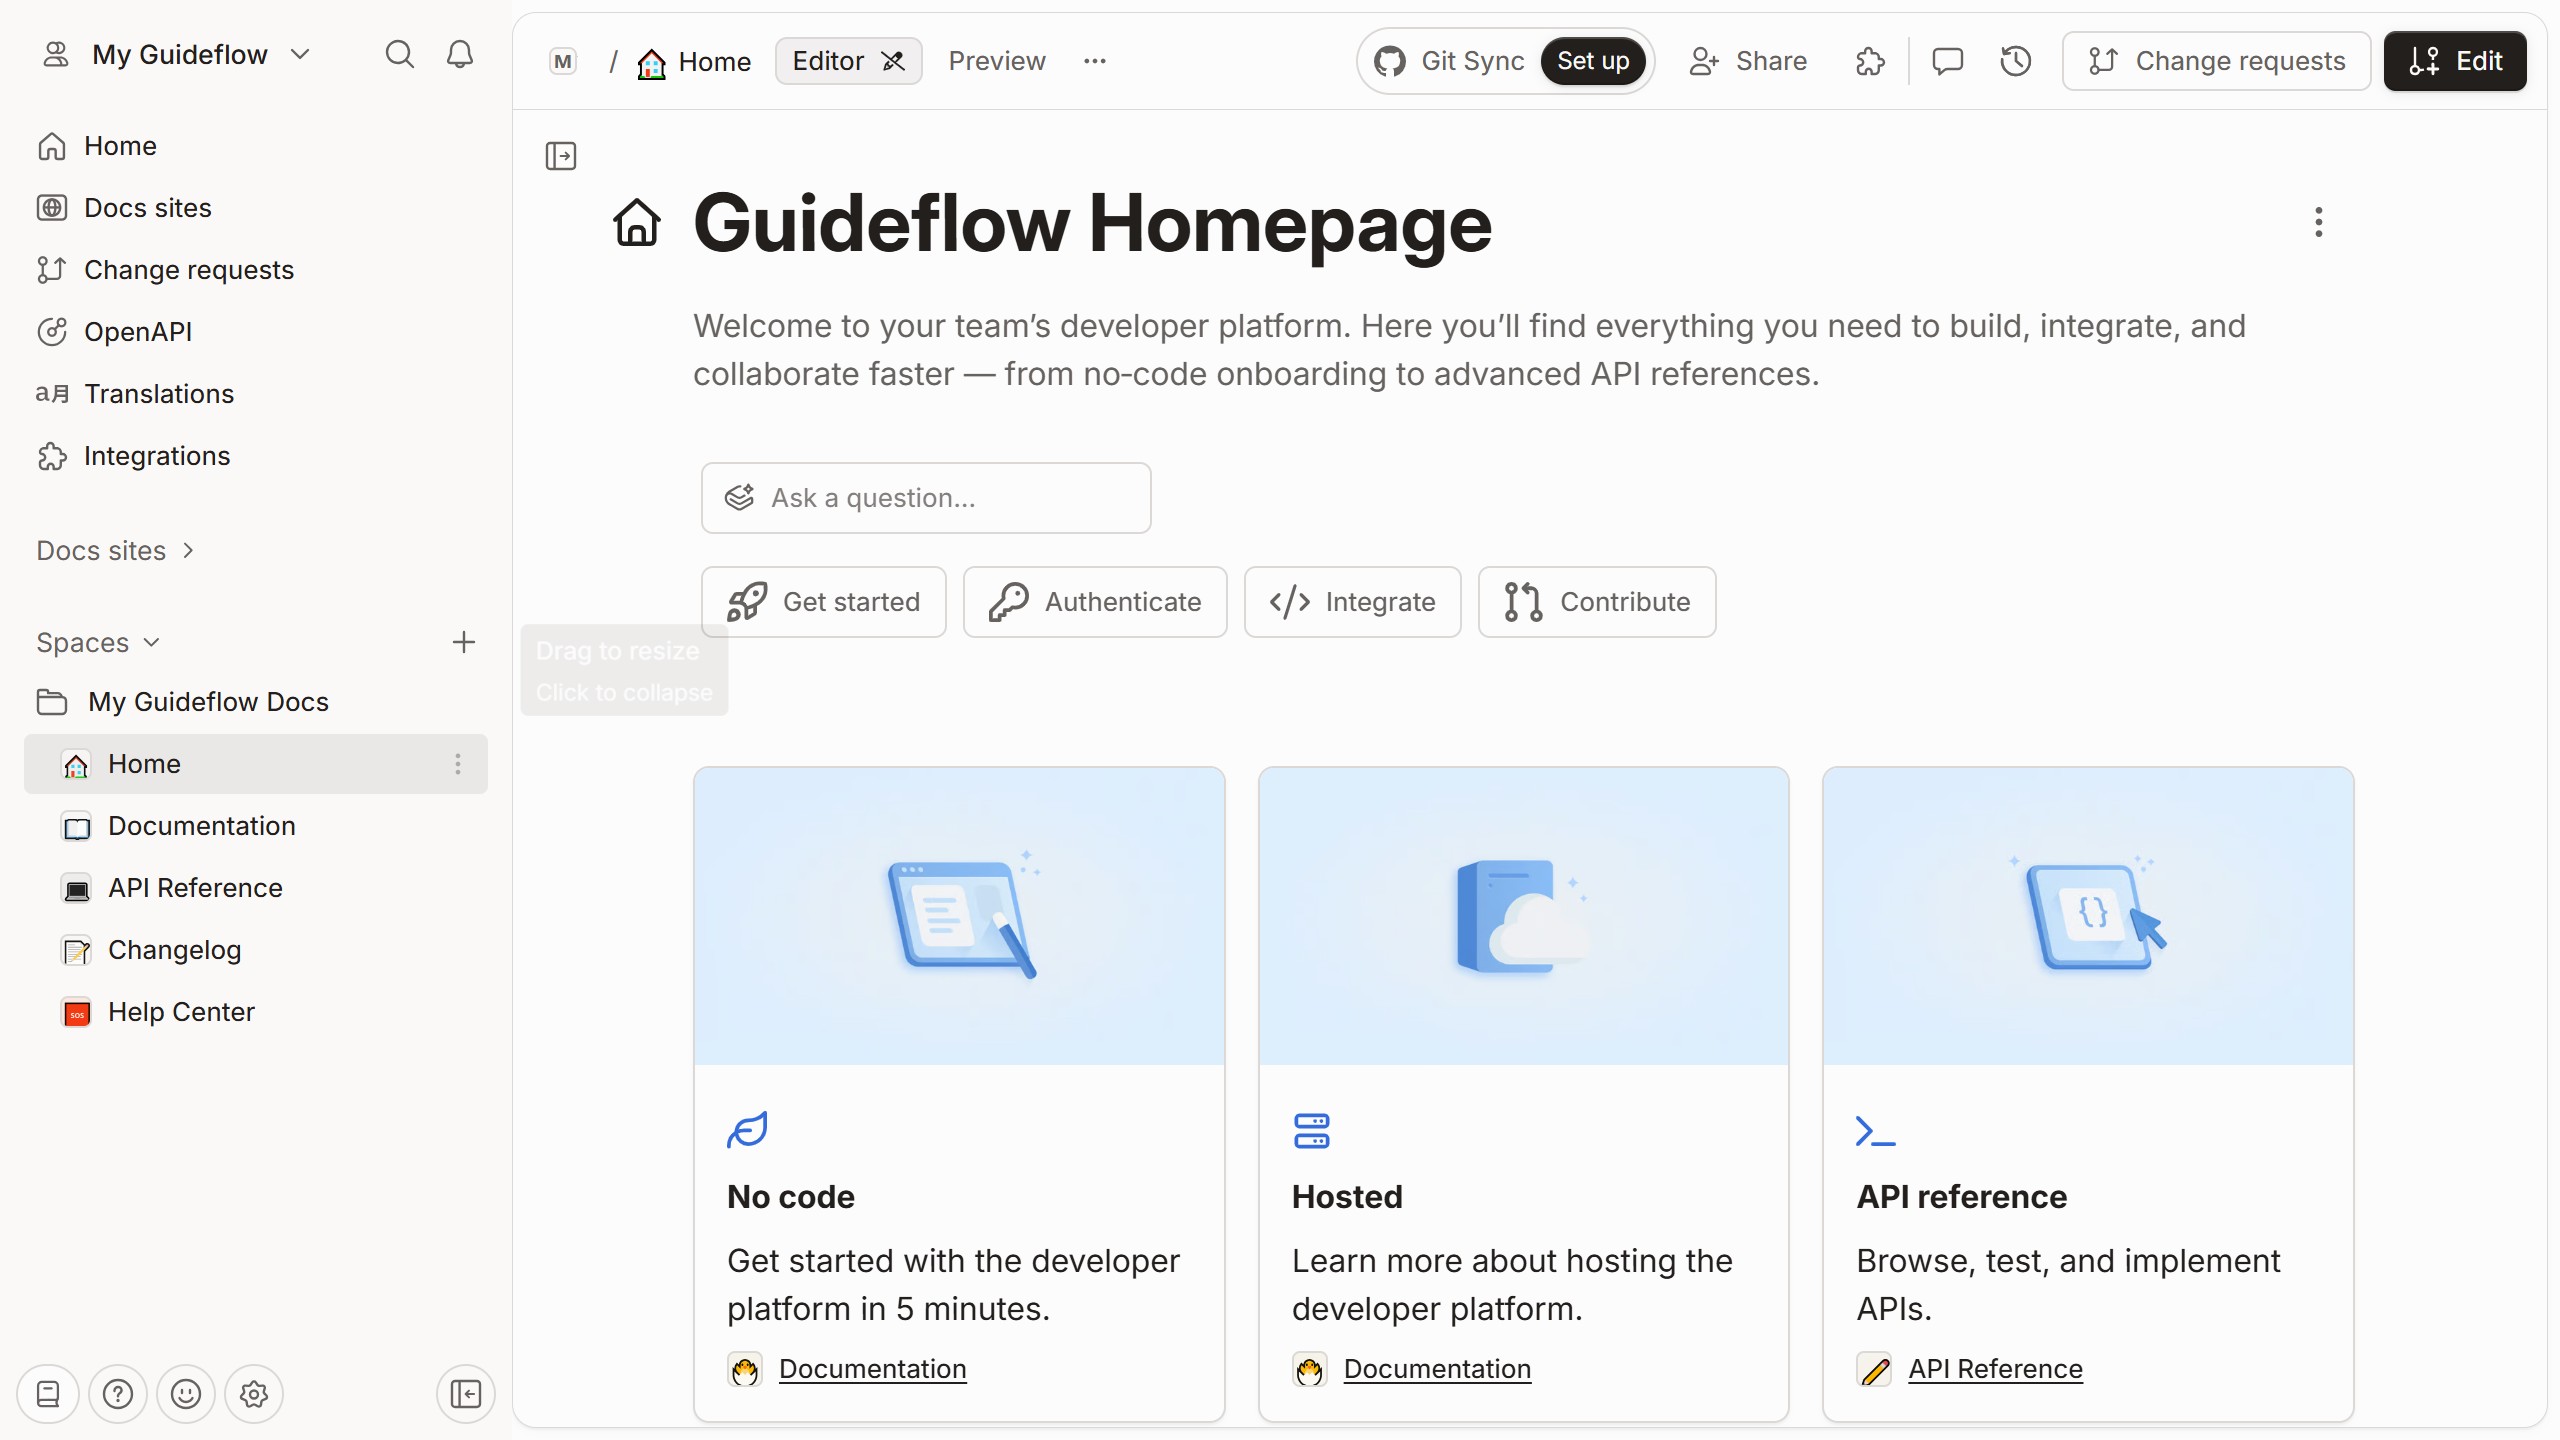Click the Authenticate button
Screen dimensions: 2560x1440
click(x=1095, y=602)
